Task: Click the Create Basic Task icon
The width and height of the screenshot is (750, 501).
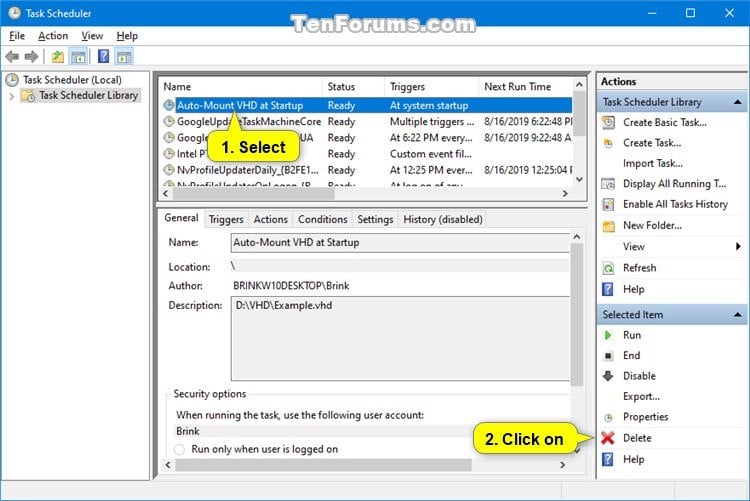Action: pyautogui.click(x=608, y=122)
